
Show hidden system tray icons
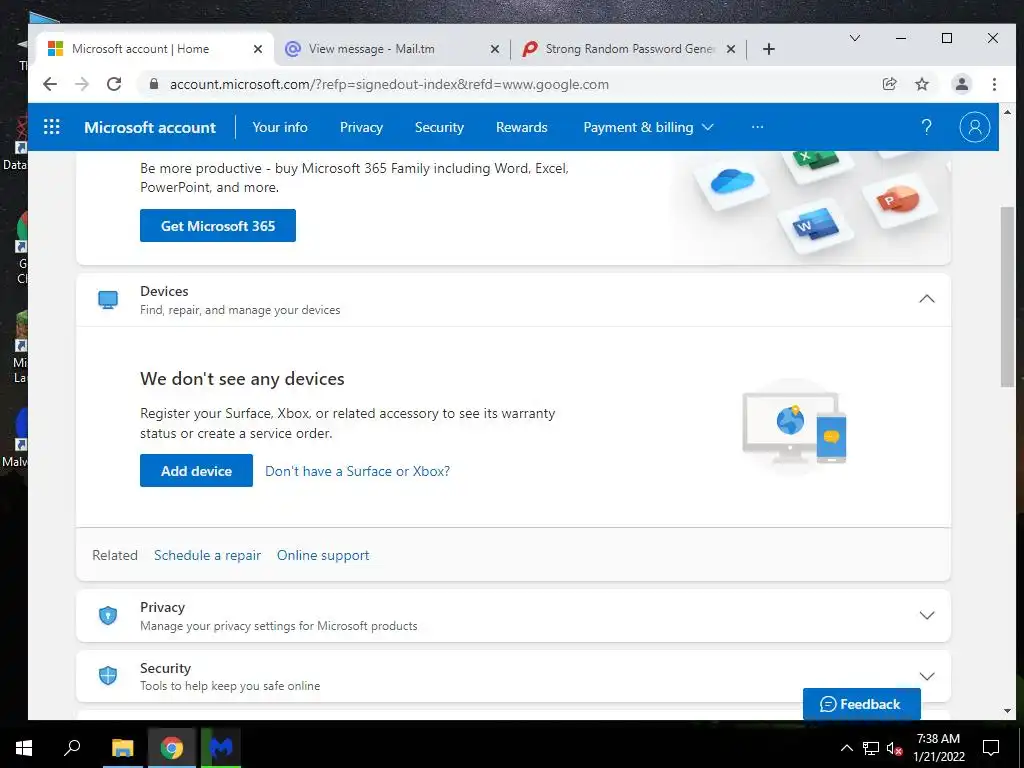tap(846, 748)
